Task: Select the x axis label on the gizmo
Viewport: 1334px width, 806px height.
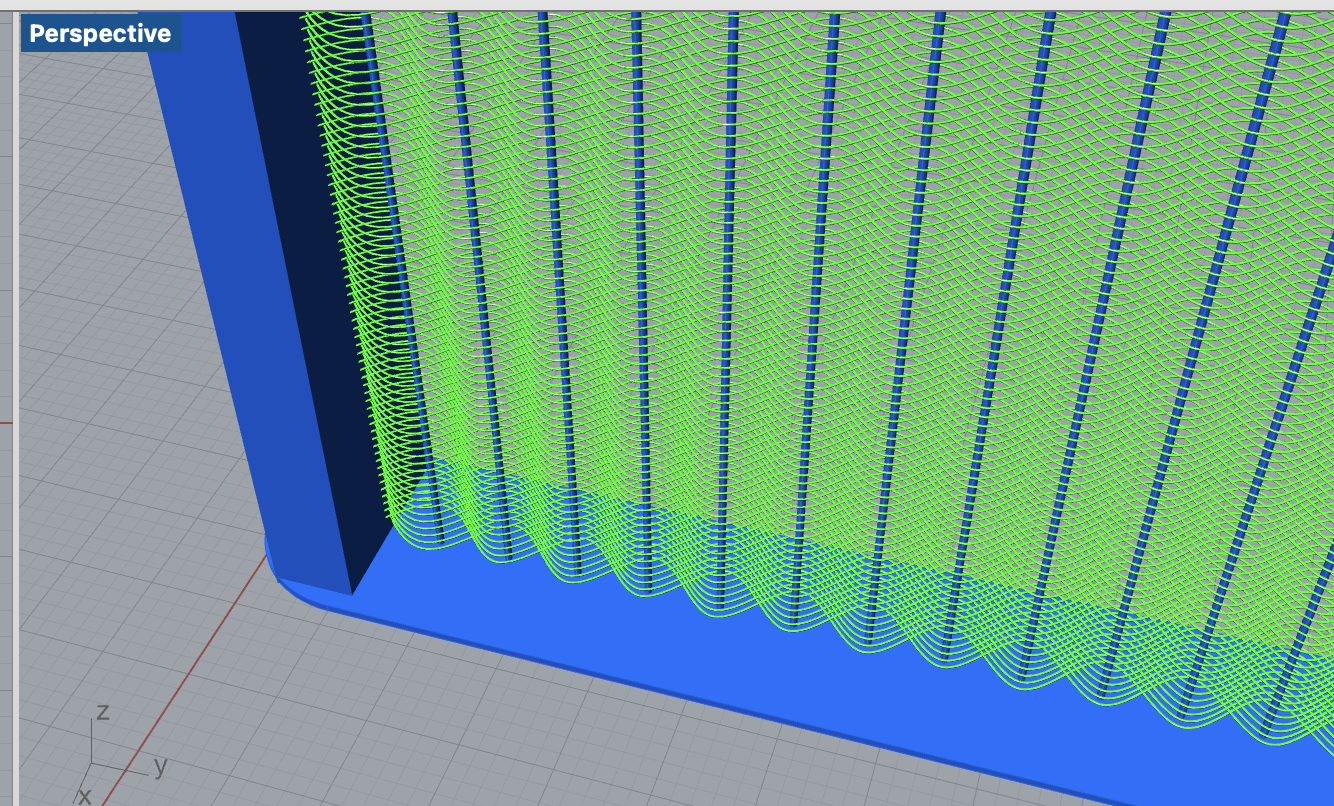Action: [85, 795]
